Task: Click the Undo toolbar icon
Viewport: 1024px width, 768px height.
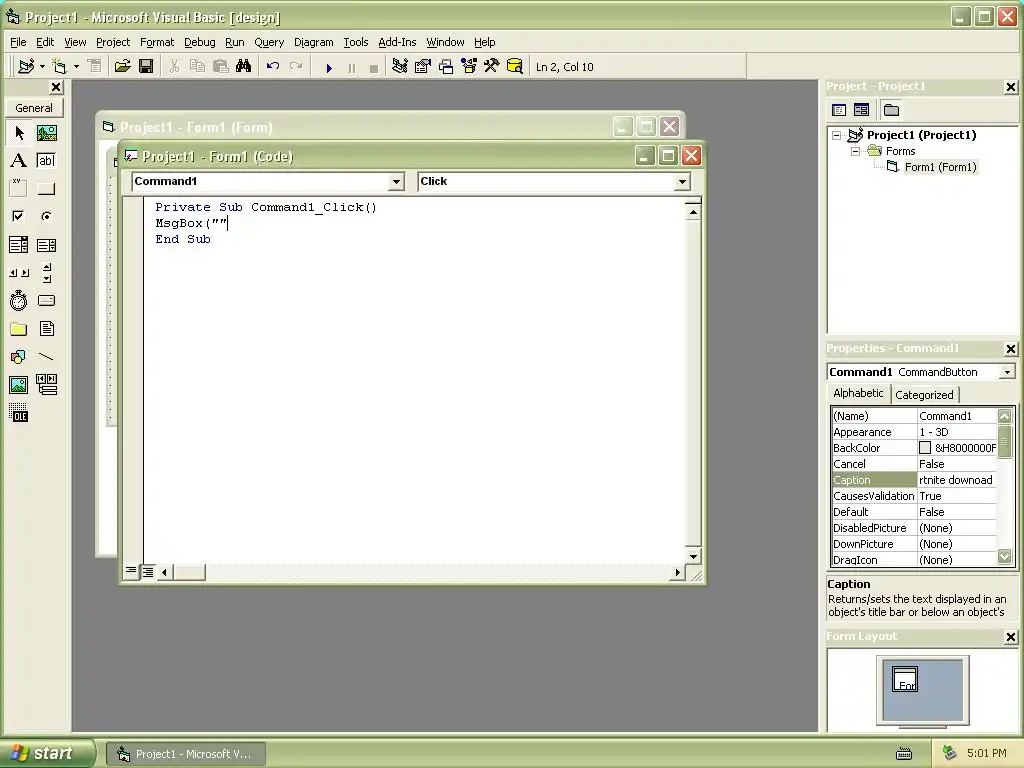Action: coord(273,67)
